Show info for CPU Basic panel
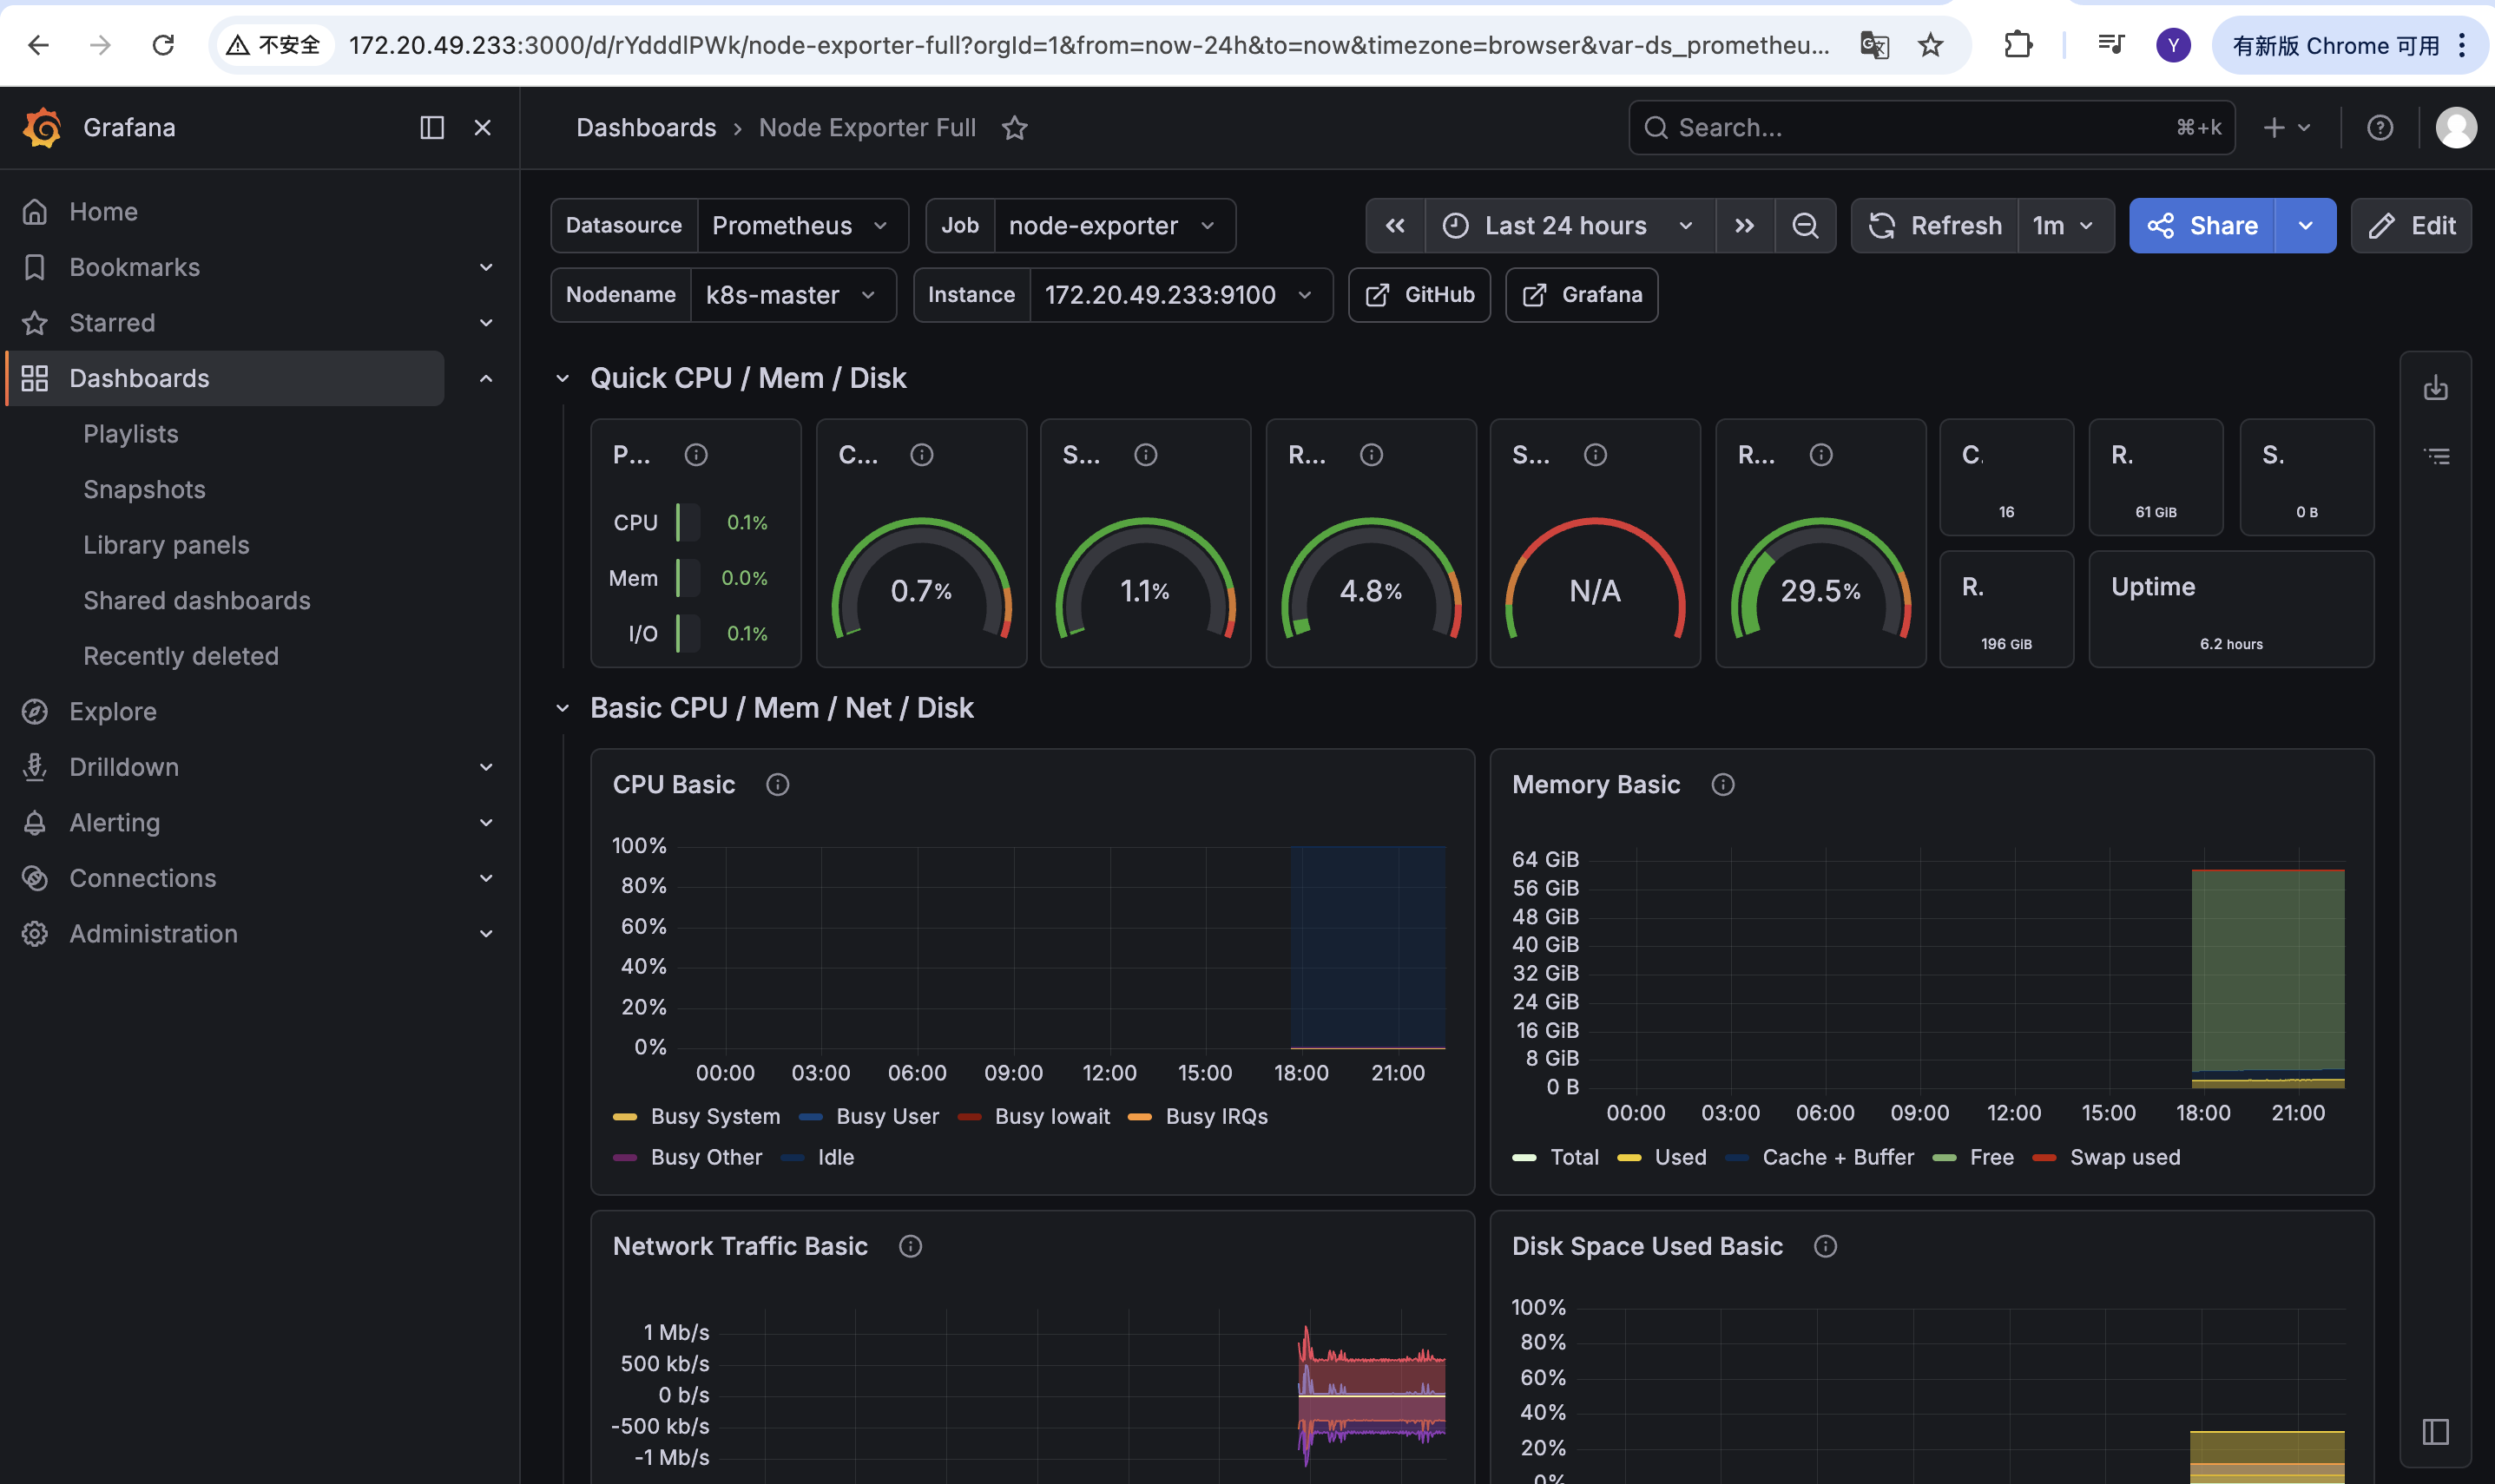 pos(777,785)
